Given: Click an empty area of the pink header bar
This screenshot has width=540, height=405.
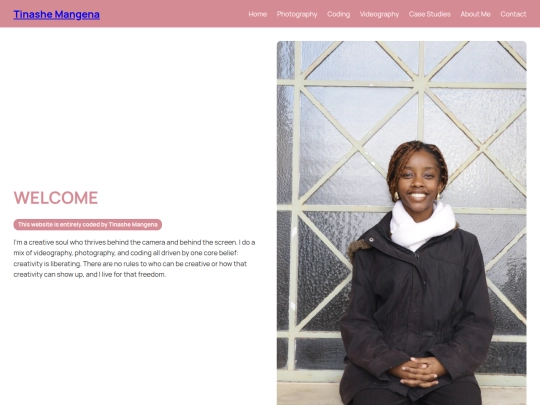Looking at the screenshot, I should click(x=172, y=14).
